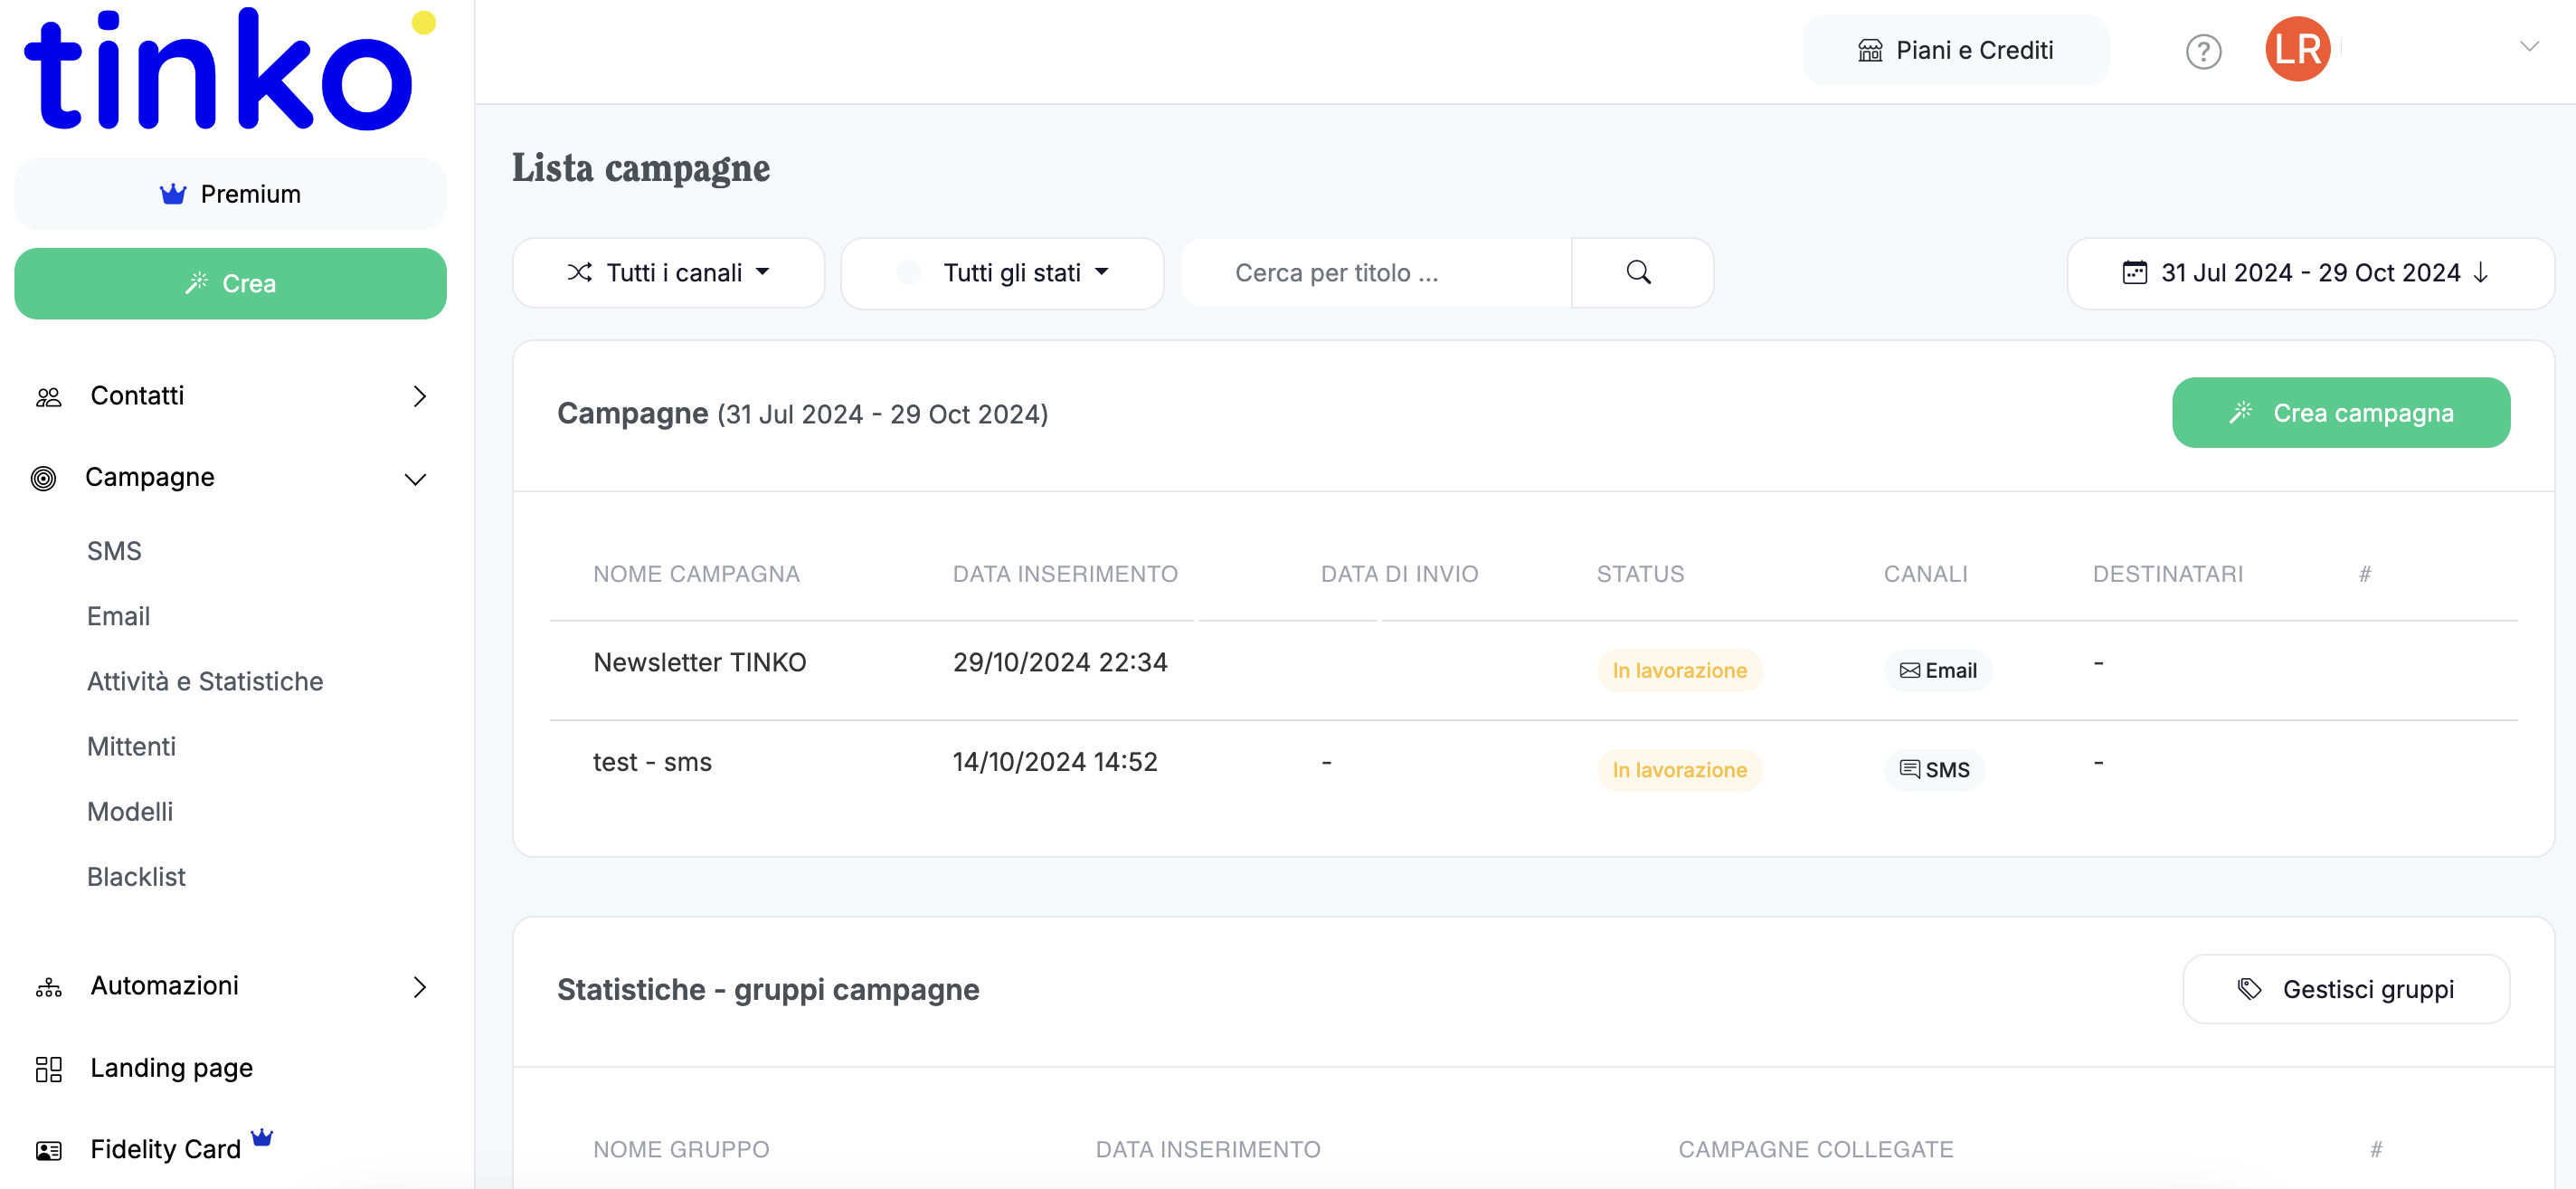
Task: Click the Piani e Crediti button
Action: tap(1955, 50)
